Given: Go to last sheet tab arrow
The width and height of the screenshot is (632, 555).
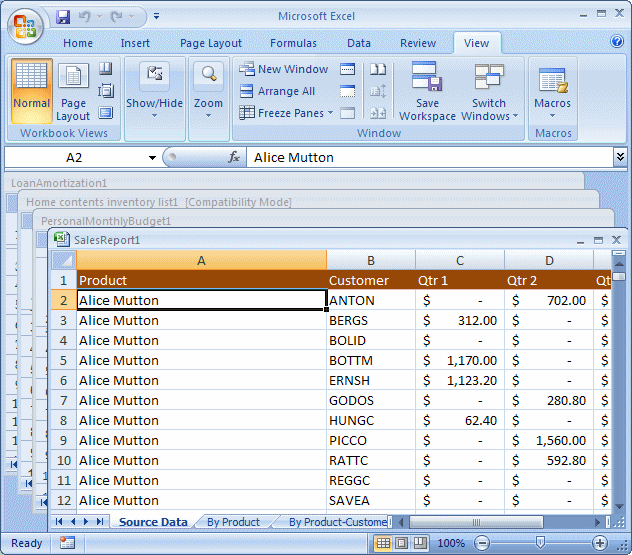Looking at the screenshot, I should point(100,522).
